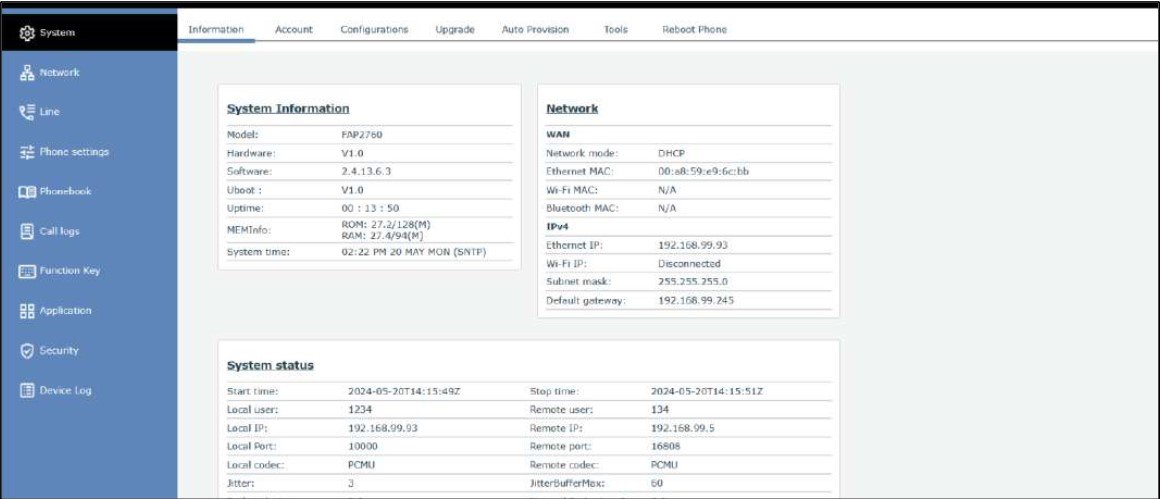Click the Phone settings sliders icon

27,152
